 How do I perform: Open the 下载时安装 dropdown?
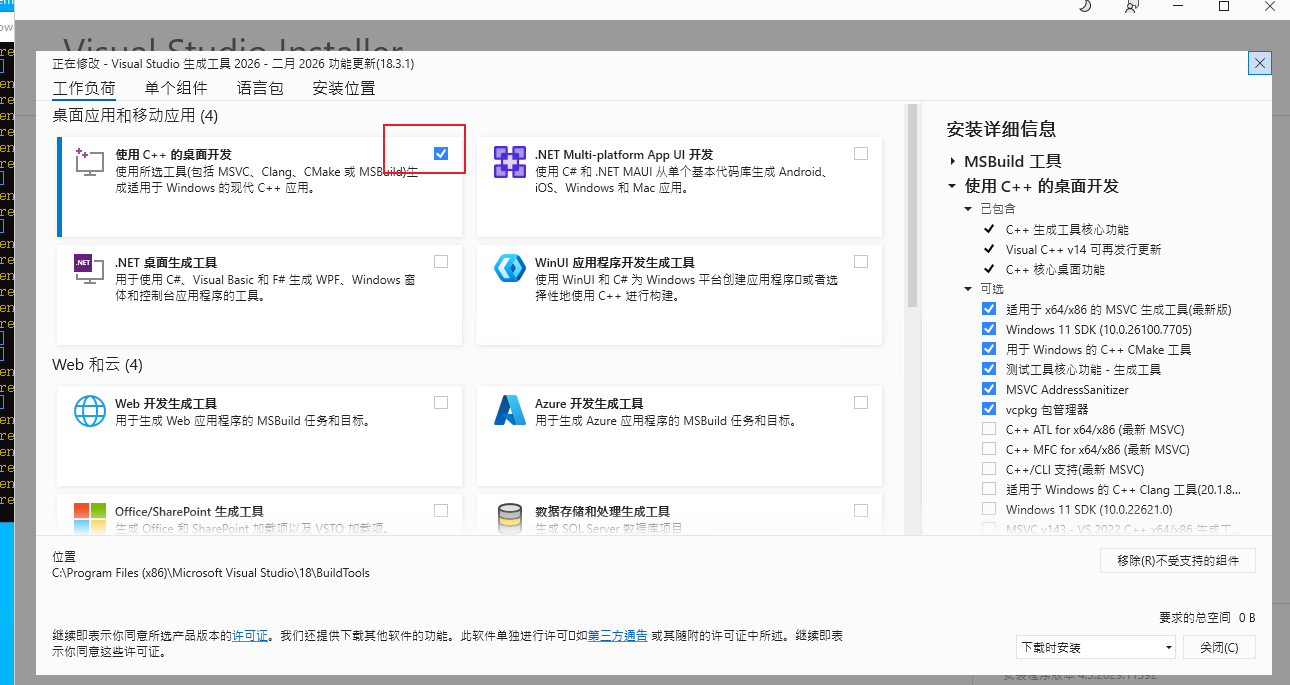tap(1095, 647)
